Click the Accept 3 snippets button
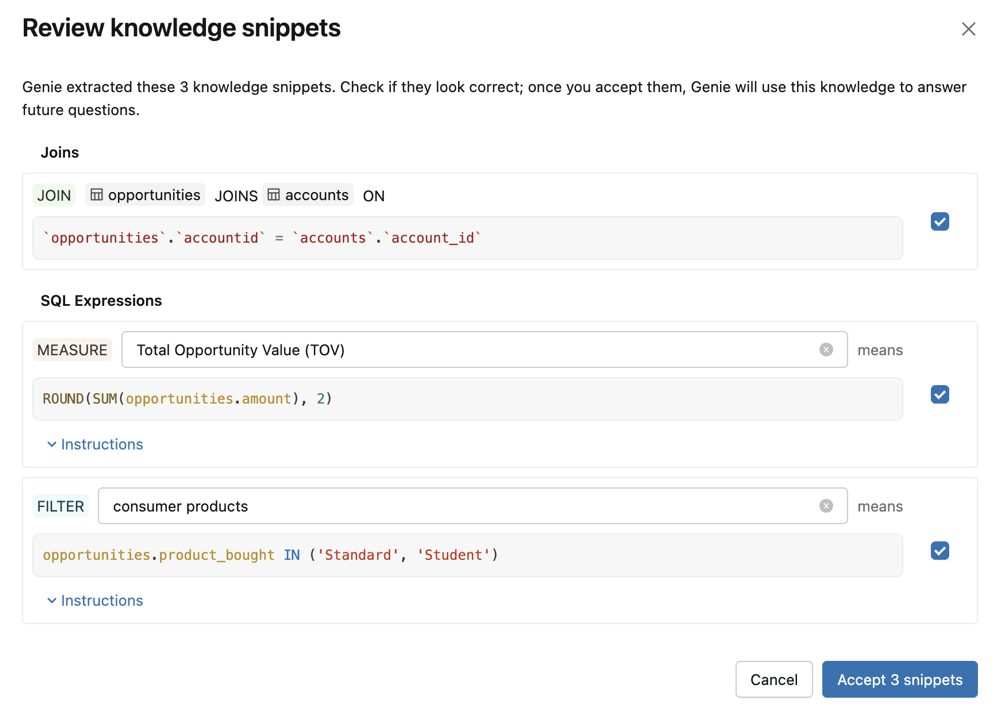1000x722 pixels. (899, 679)
